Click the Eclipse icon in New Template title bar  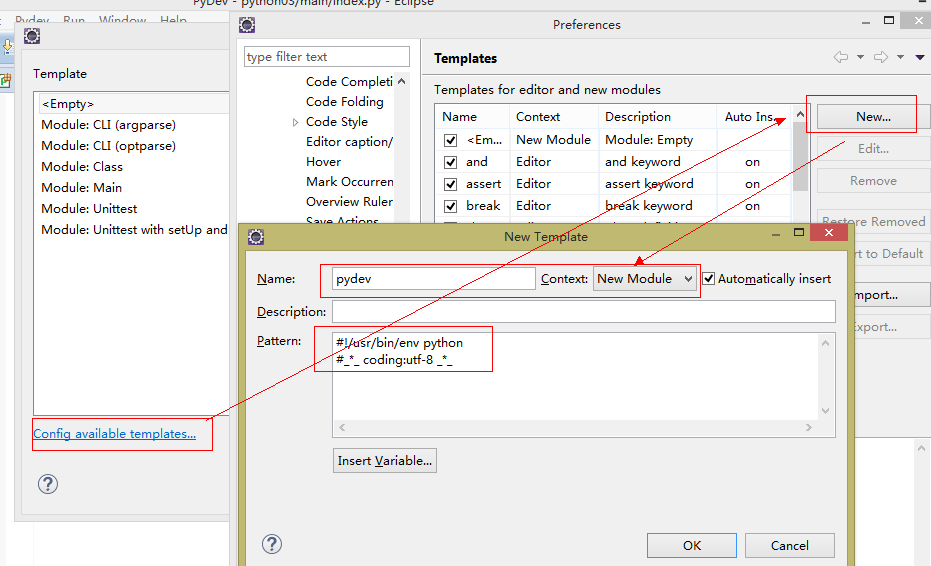[256, 237]
